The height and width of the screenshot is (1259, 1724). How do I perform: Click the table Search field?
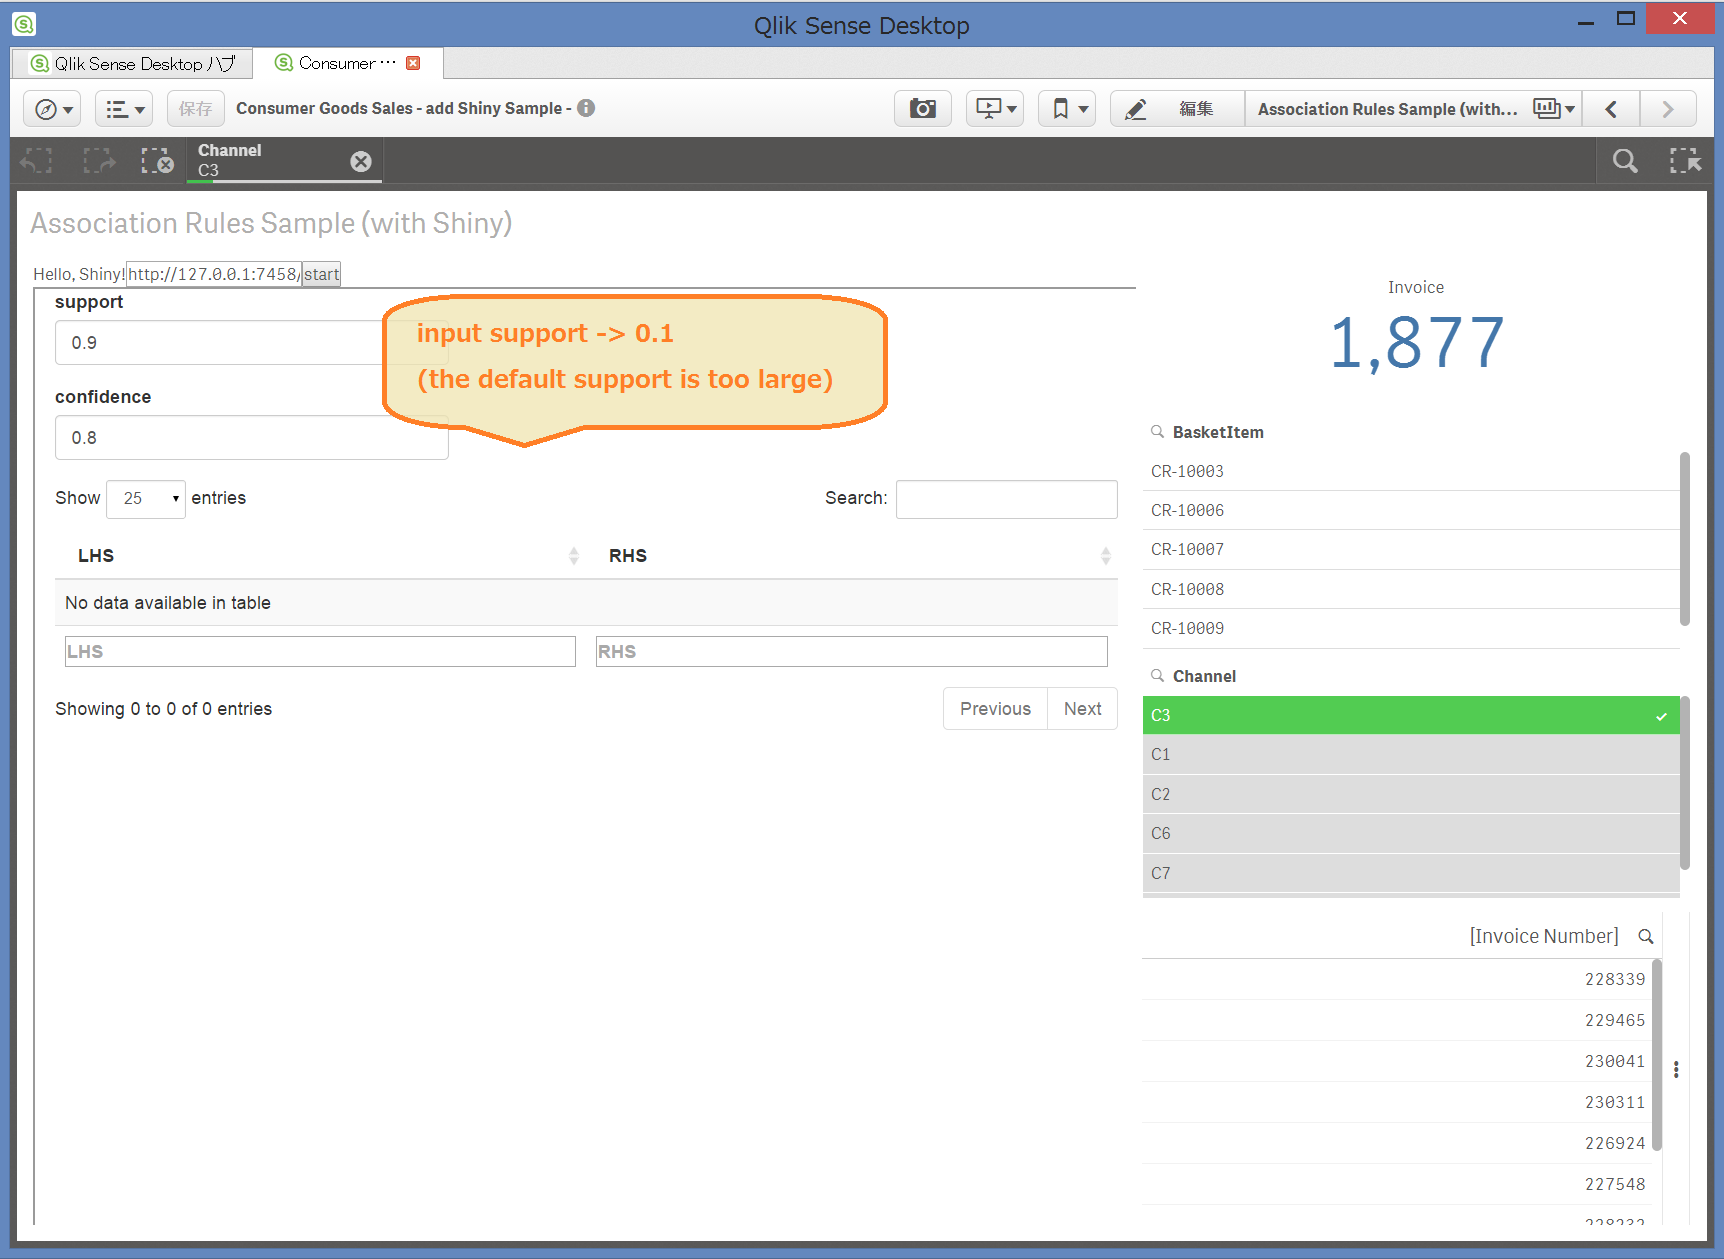[x=1006, y=499]
